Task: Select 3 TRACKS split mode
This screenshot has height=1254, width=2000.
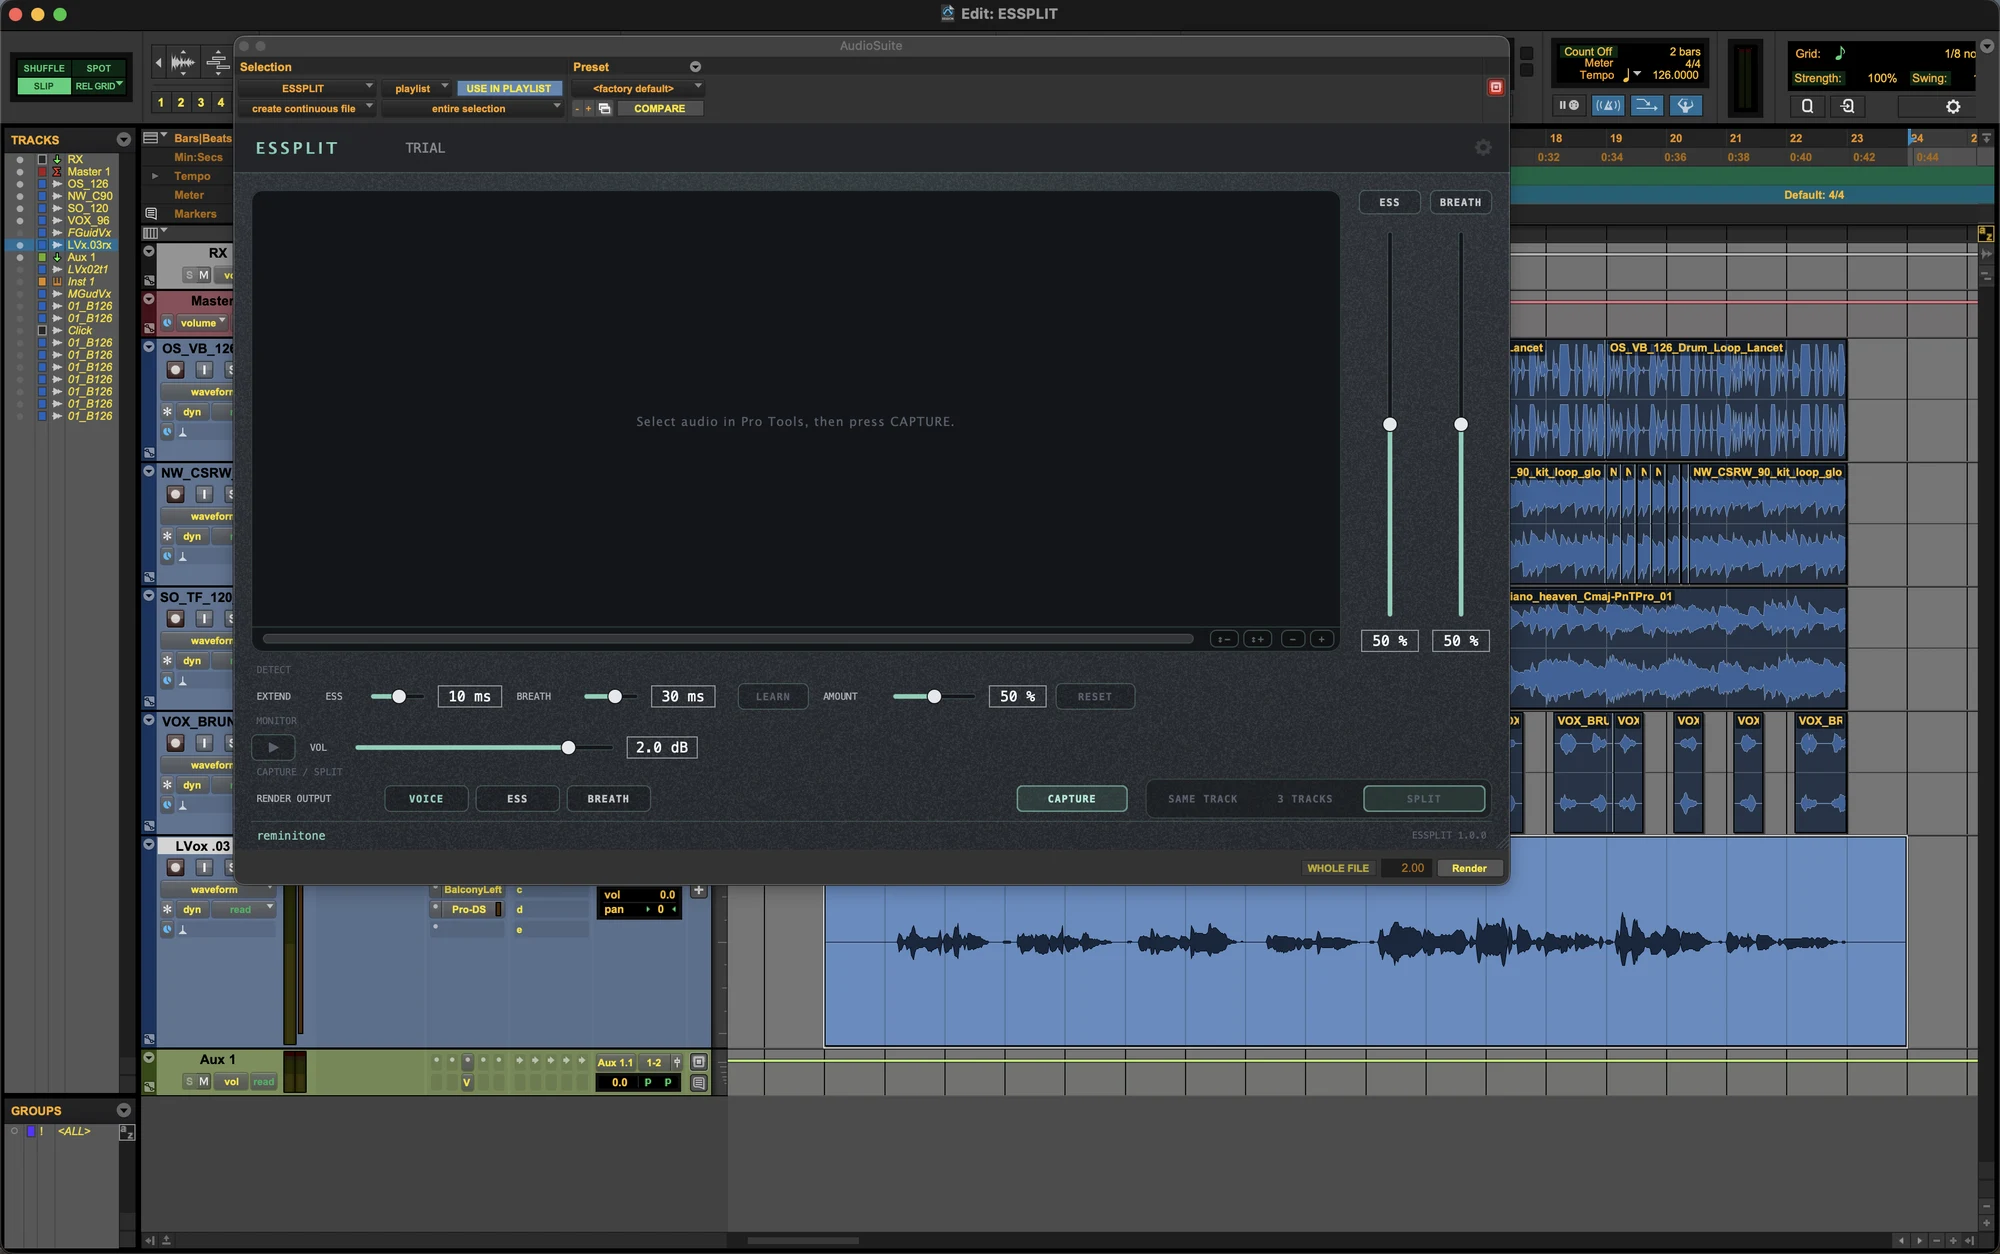Action: pyautogui.click(x=1305, y=799)
